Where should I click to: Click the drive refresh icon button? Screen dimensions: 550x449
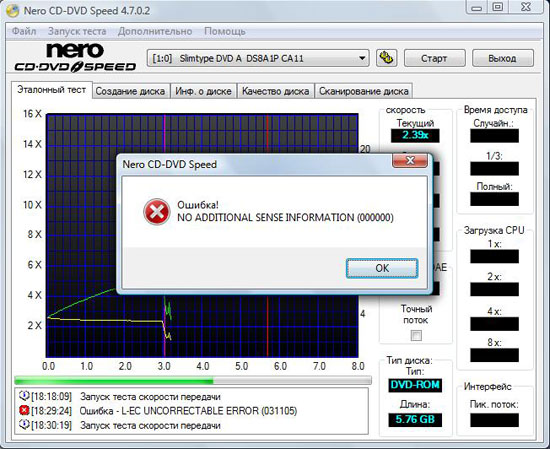tap(387, 58)
